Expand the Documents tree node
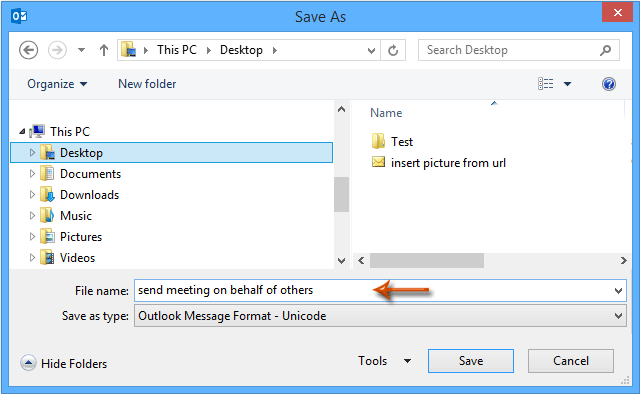640x394 pixels. click(32, 174)
